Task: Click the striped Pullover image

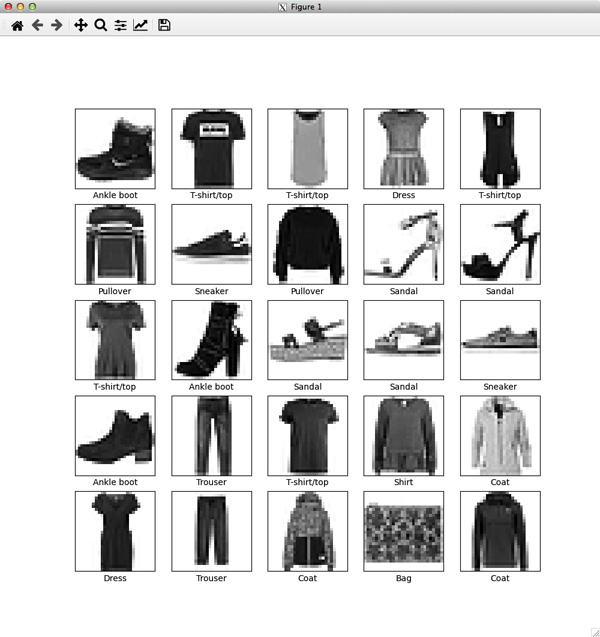Action: coord(115,244)
